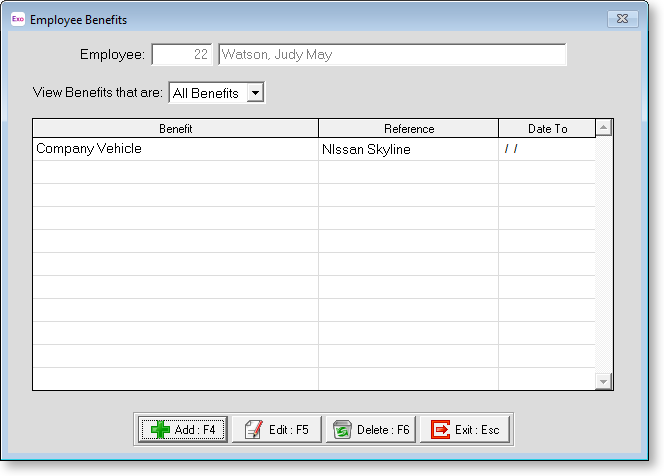
Task: Click the Reference column header
Action: click(x=408, y=128)
